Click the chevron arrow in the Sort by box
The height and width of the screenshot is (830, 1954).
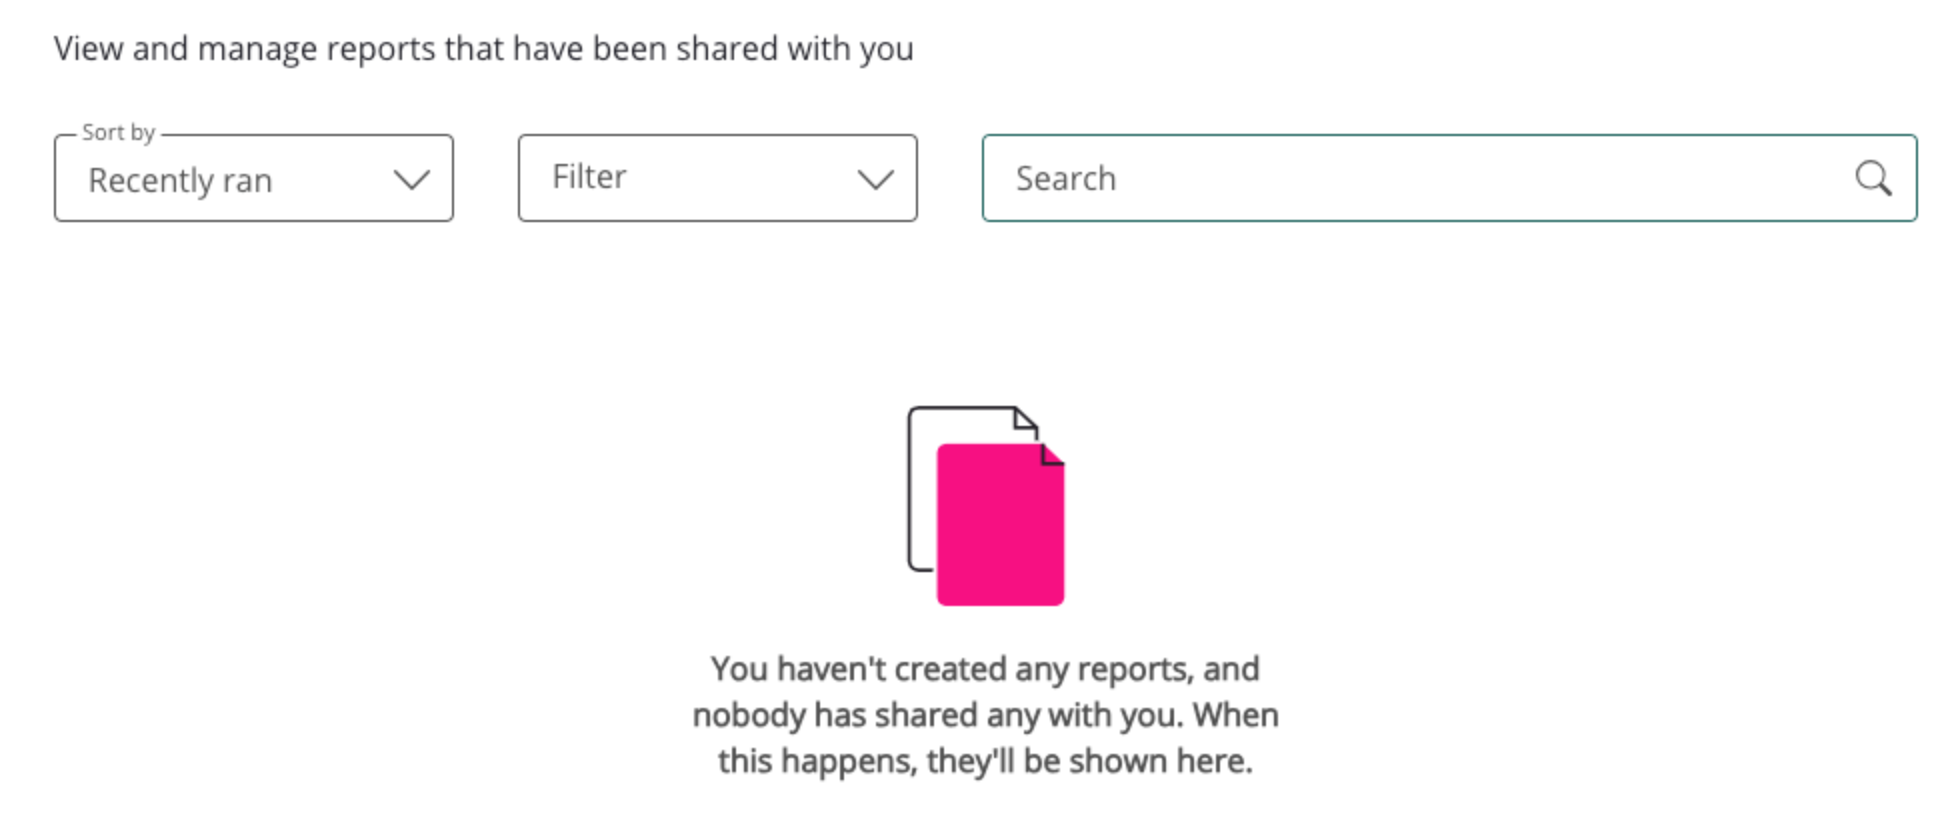click(411, 180)
